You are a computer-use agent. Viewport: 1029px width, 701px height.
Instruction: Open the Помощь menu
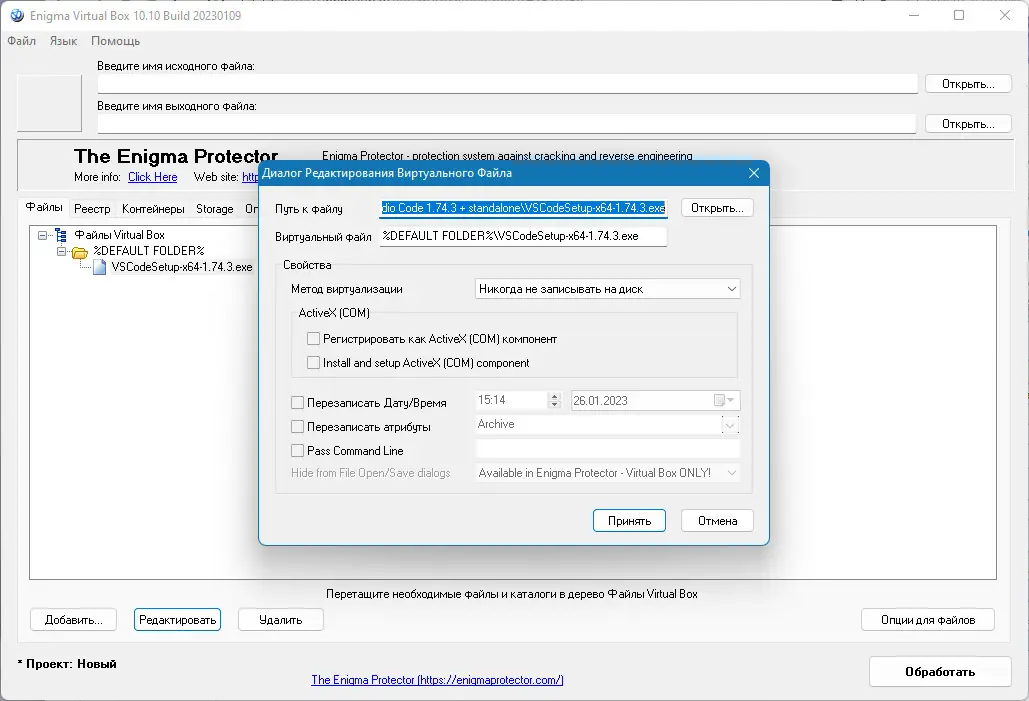tap(116, 41)
